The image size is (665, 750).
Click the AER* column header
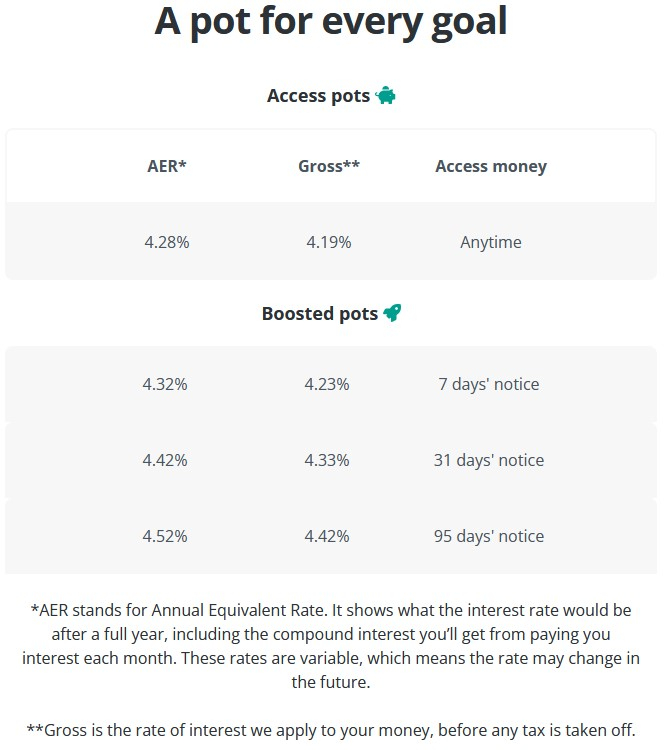[166, 166]
